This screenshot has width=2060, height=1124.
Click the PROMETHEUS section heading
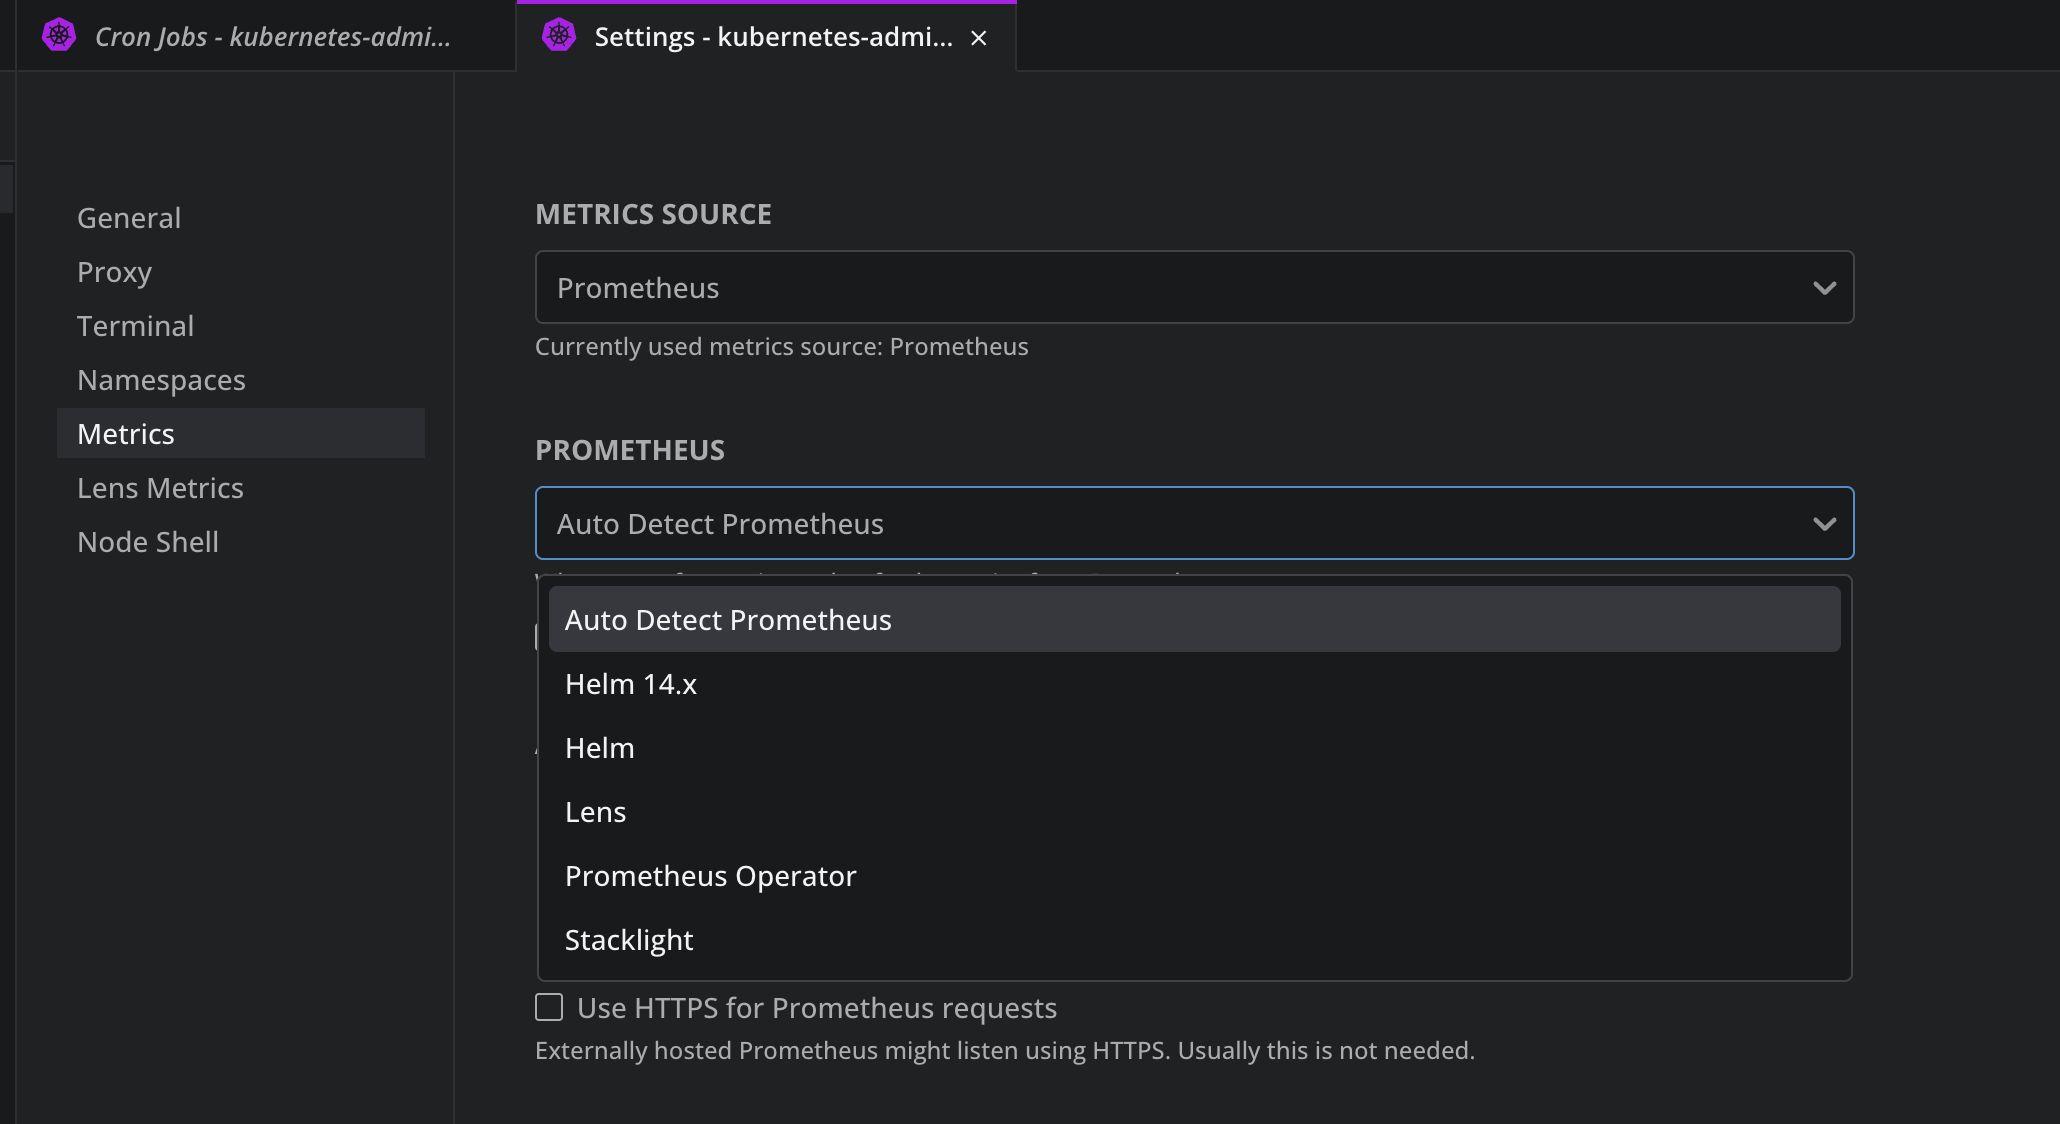pos(630,450)
